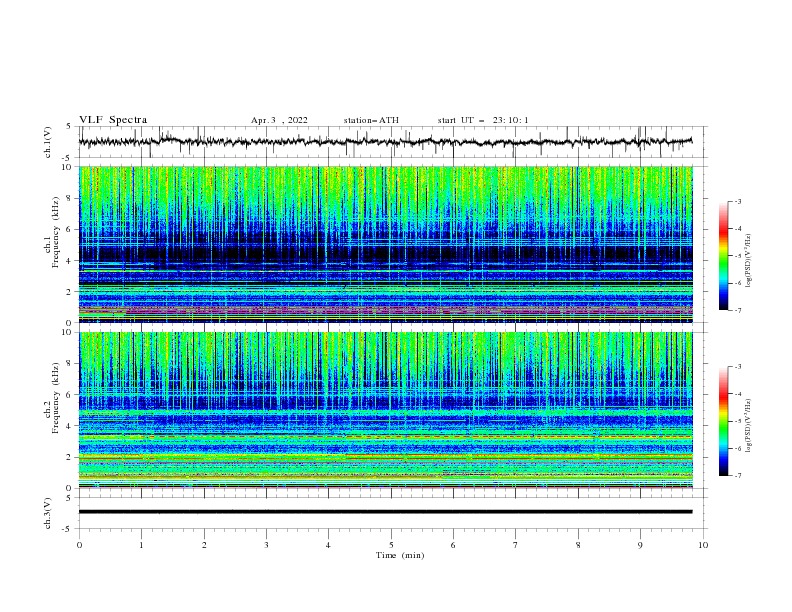792x612 pixels.
Task: Select the "ch.1(V)" axis label
Action: [x=48, y=142]
